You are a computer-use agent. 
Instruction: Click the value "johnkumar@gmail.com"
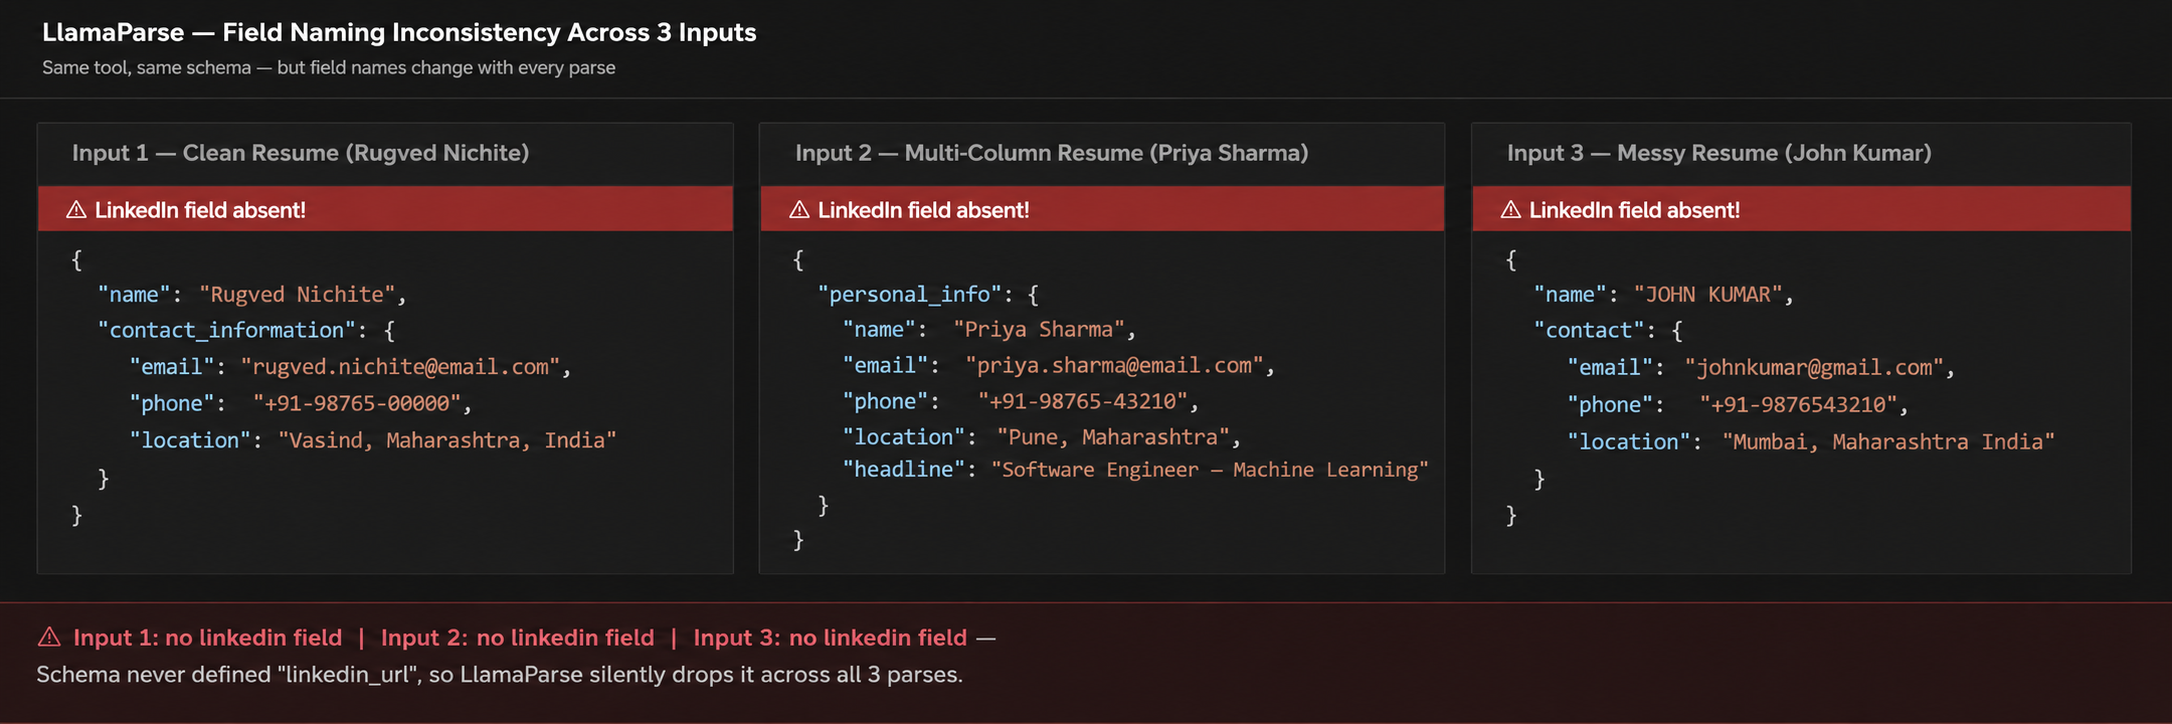coord(1814,368)
